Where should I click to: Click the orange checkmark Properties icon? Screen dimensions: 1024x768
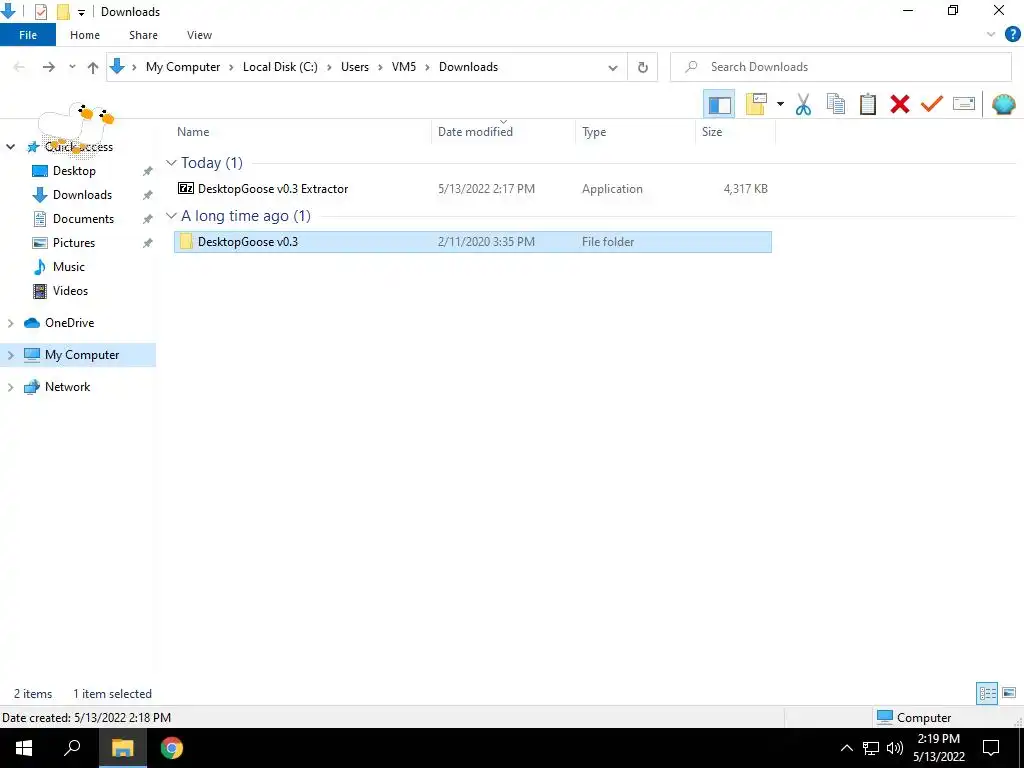pos(931,104)
